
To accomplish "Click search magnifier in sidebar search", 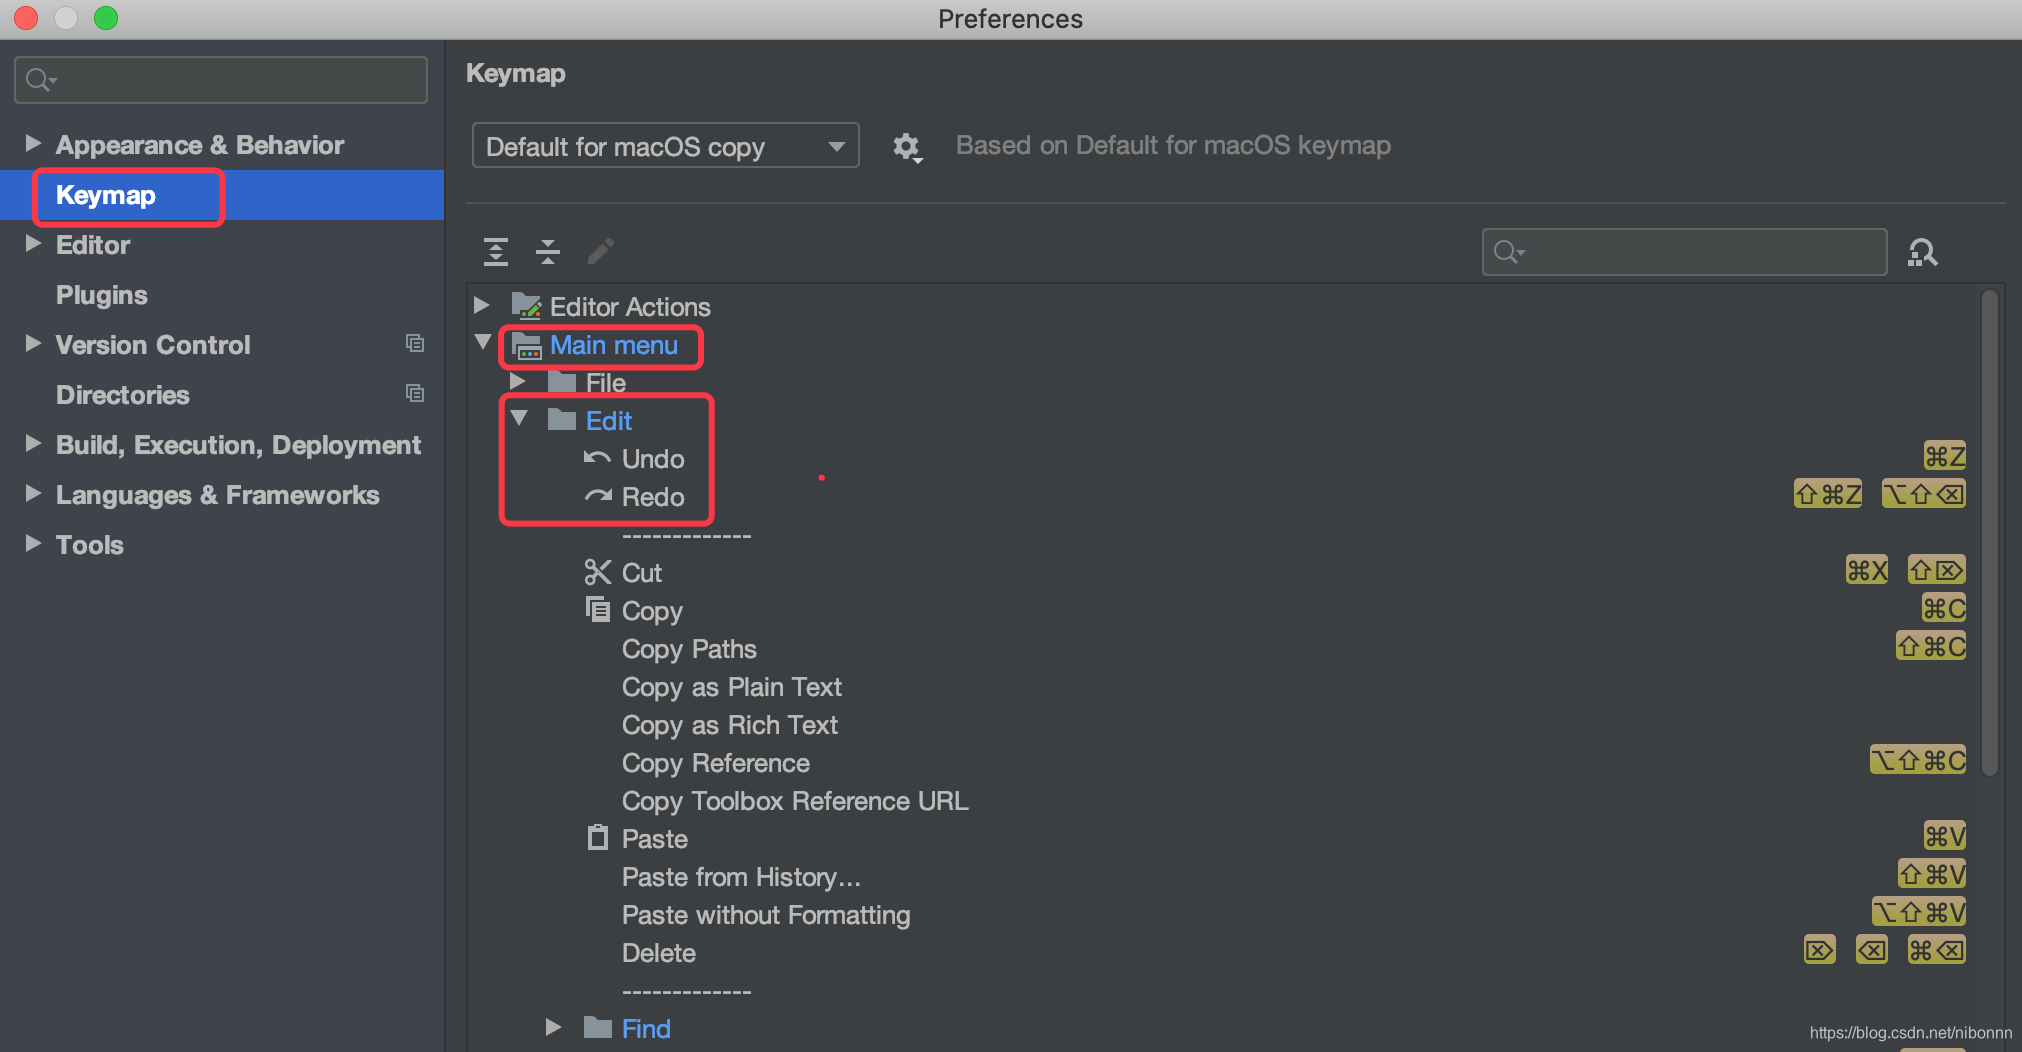I will (40, 80).
